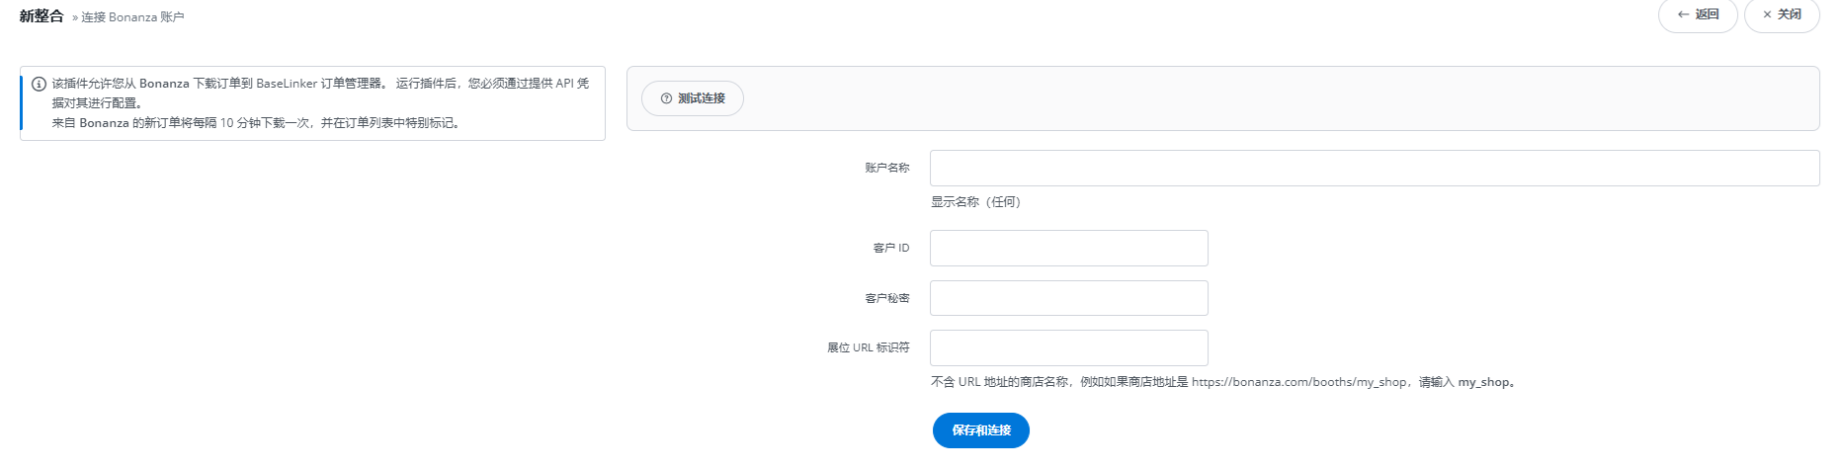Click the 返回 back button
The image size is (1831, 469).
pos(1697,14)
